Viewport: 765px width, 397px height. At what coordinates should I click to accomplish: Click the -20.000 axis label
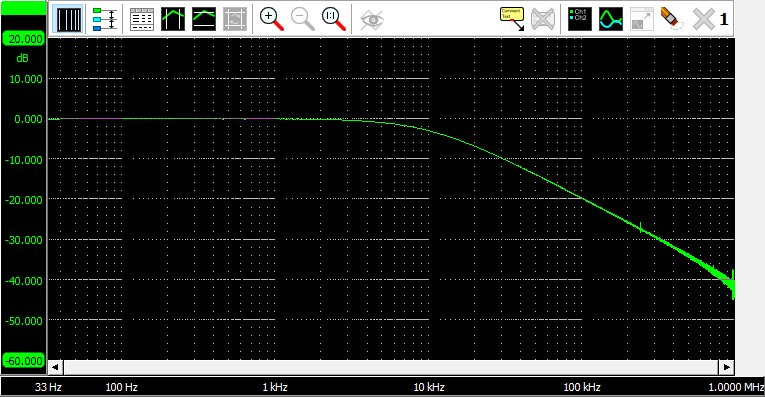click(24, 200)
